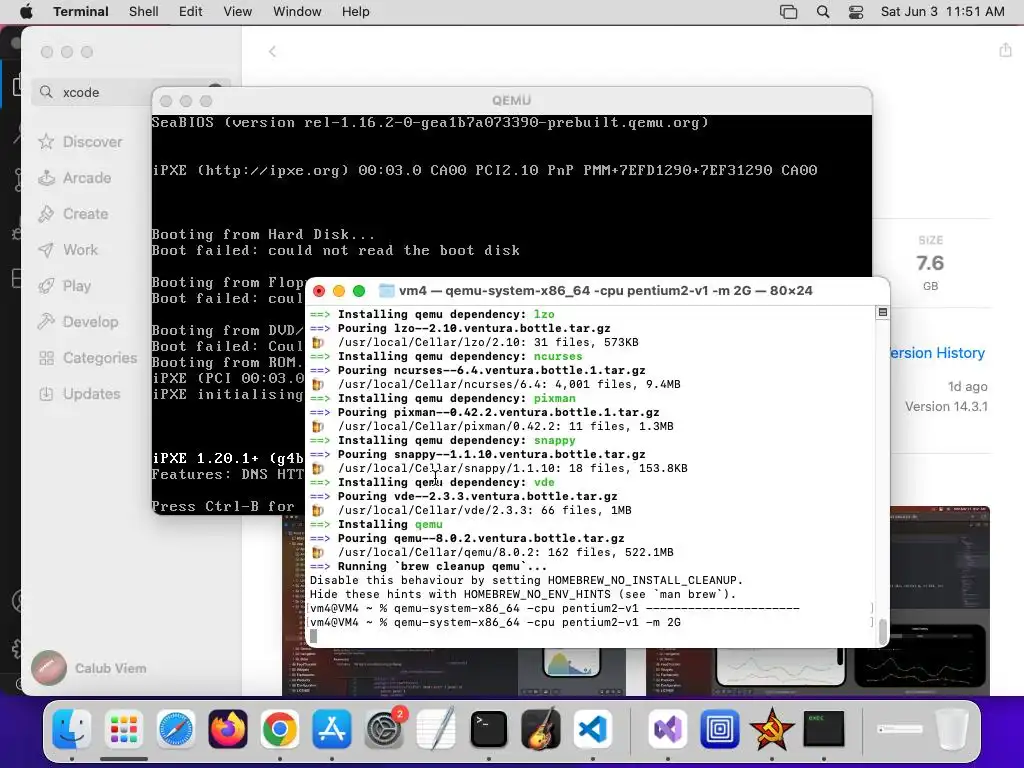Go back in the App Store window
The height and width of the screenshot is (768, 1024).
pos(272,52)
